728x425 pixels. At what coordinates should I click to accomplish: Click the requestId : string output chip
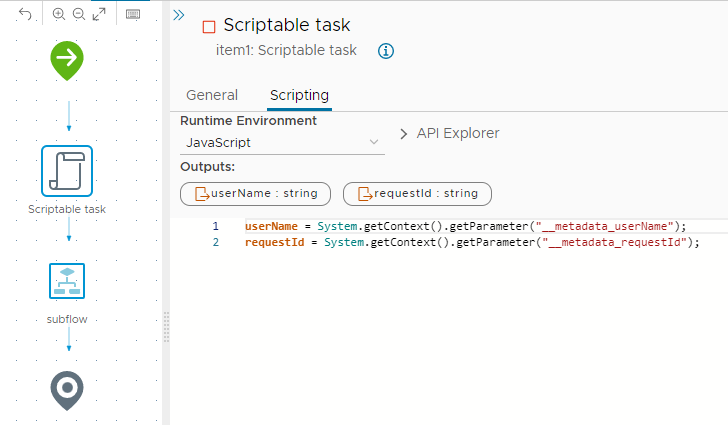click(x=417, y=194)
